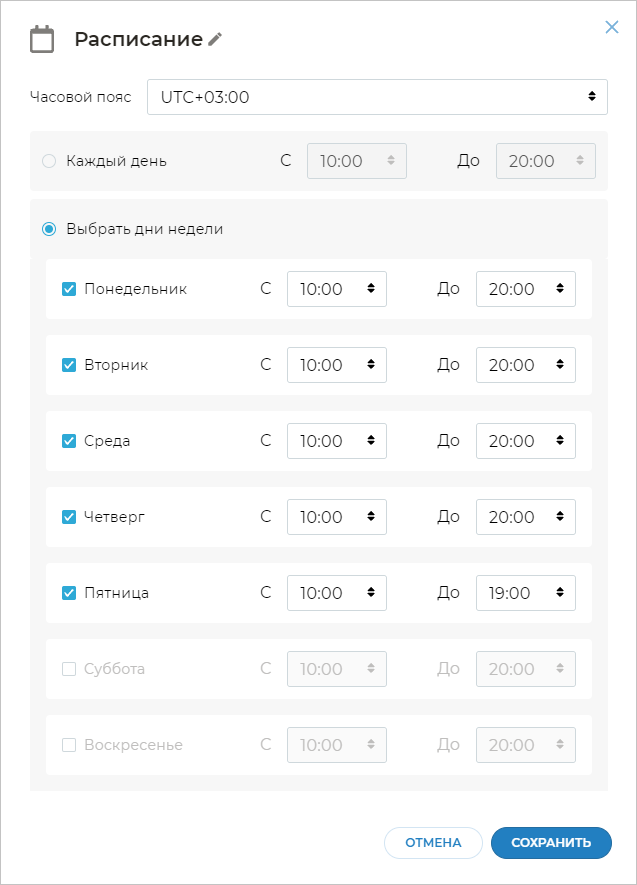Open the Часовой пояс UTC+03:00 dropdown
637x885 pixels.
pos(377,97)
